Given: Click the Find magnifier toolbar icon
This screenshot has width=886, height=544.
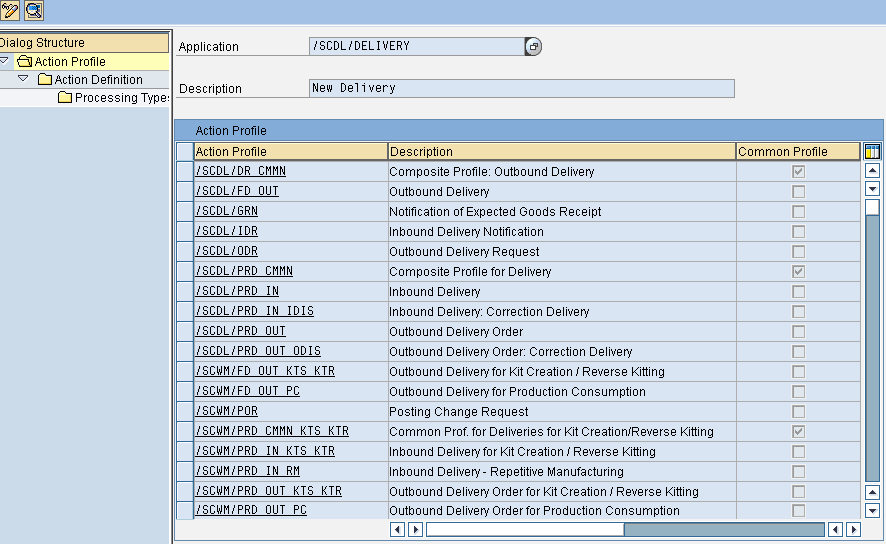Looking at the screenshot, I should click(x=33, y=11).
